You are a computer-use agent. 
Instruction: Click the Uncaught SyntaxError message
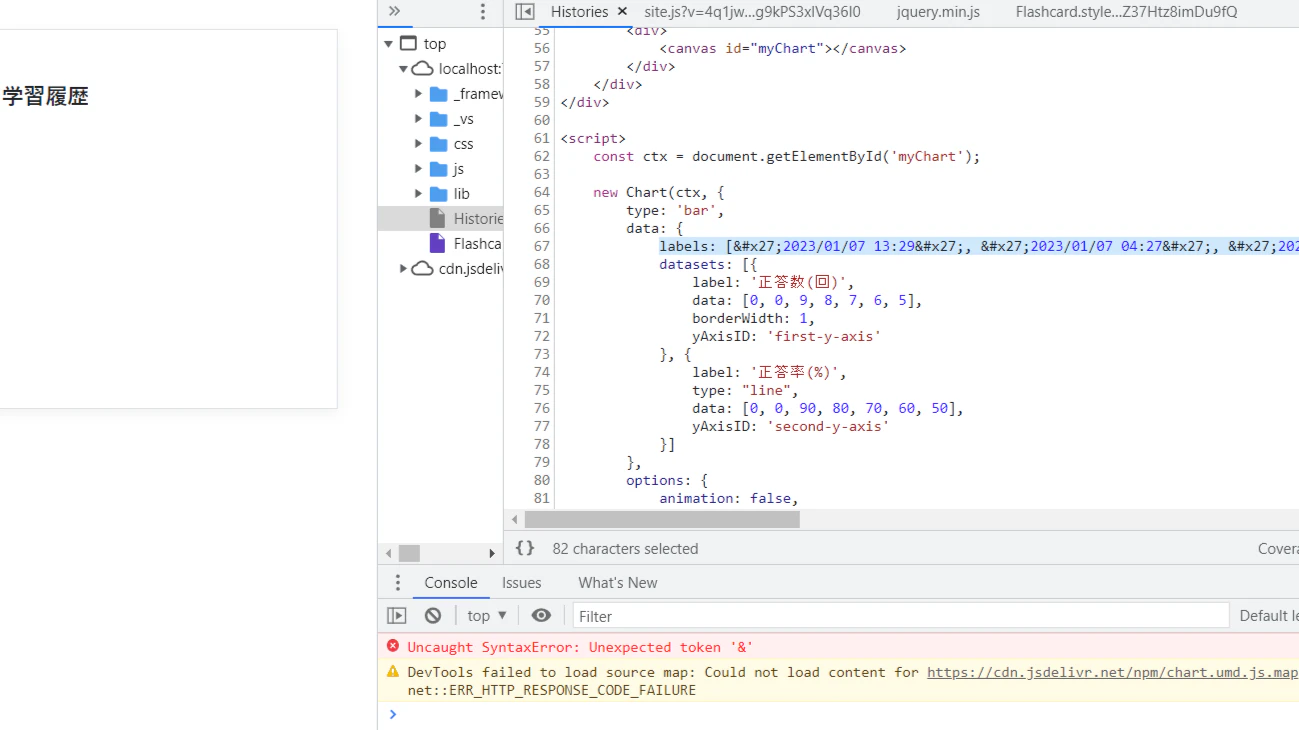pos(580,647)
